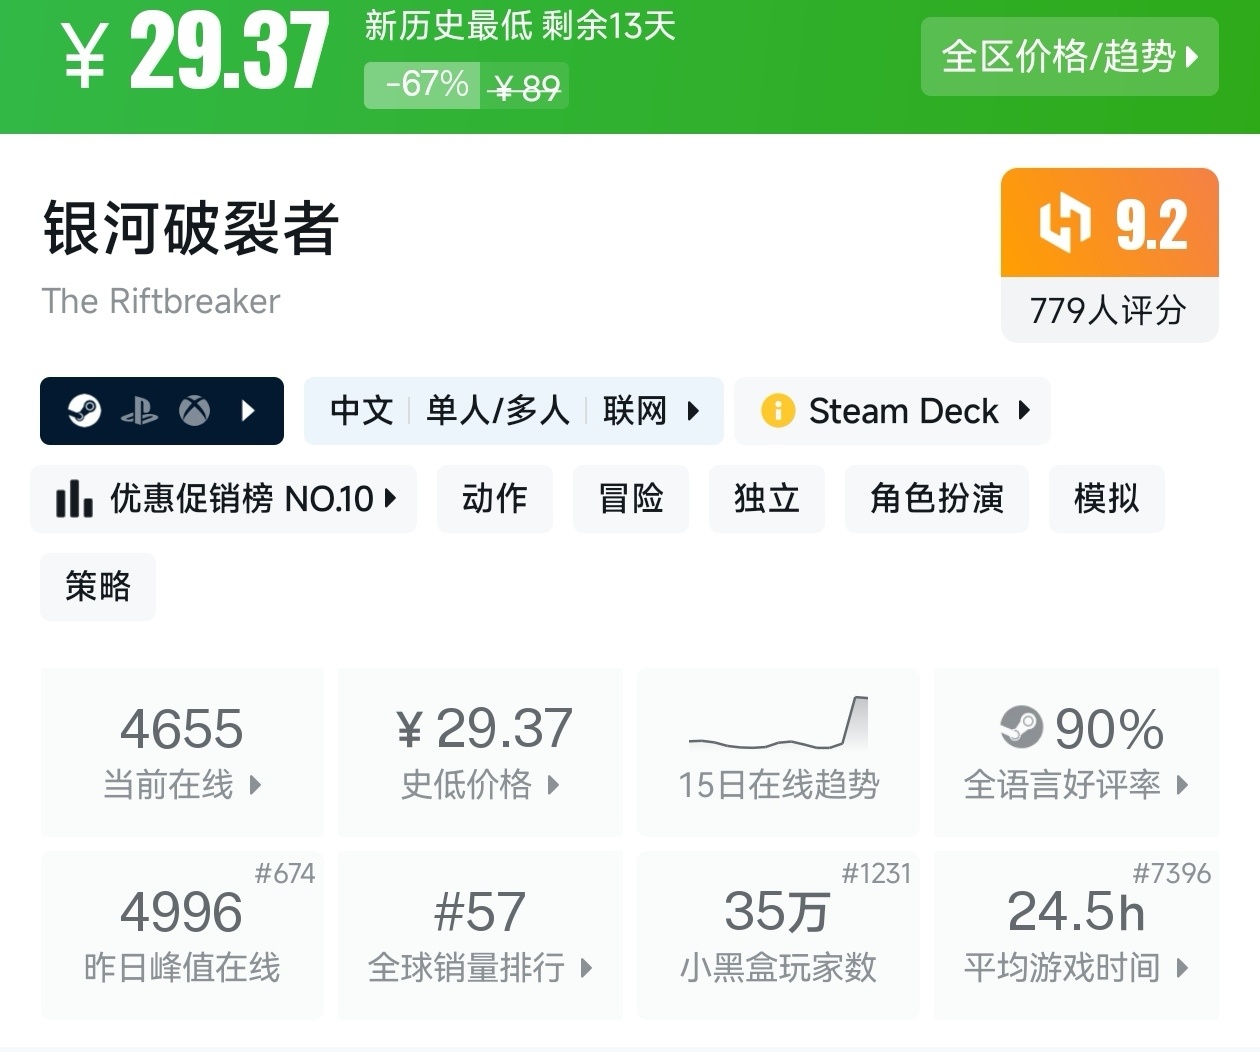
Task: Expand the platforms list arrow
Action: pos(248,411)
